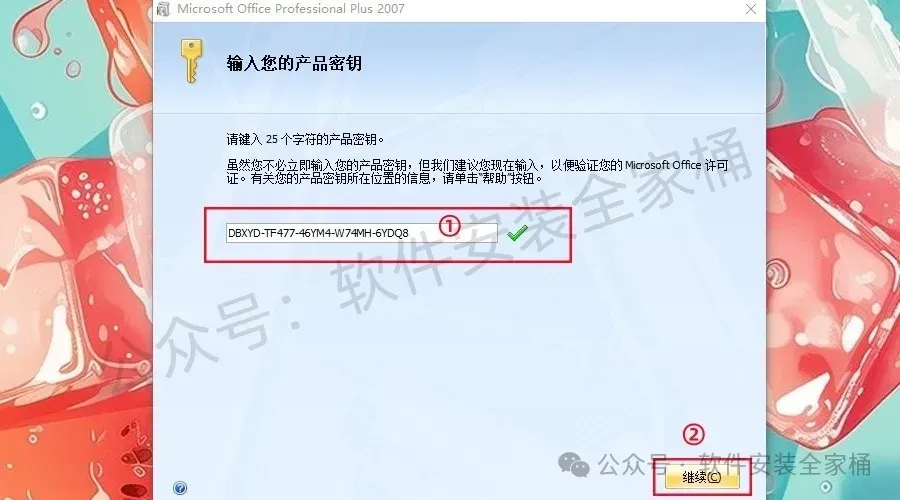Focus the product key input field

click(362, 233)
